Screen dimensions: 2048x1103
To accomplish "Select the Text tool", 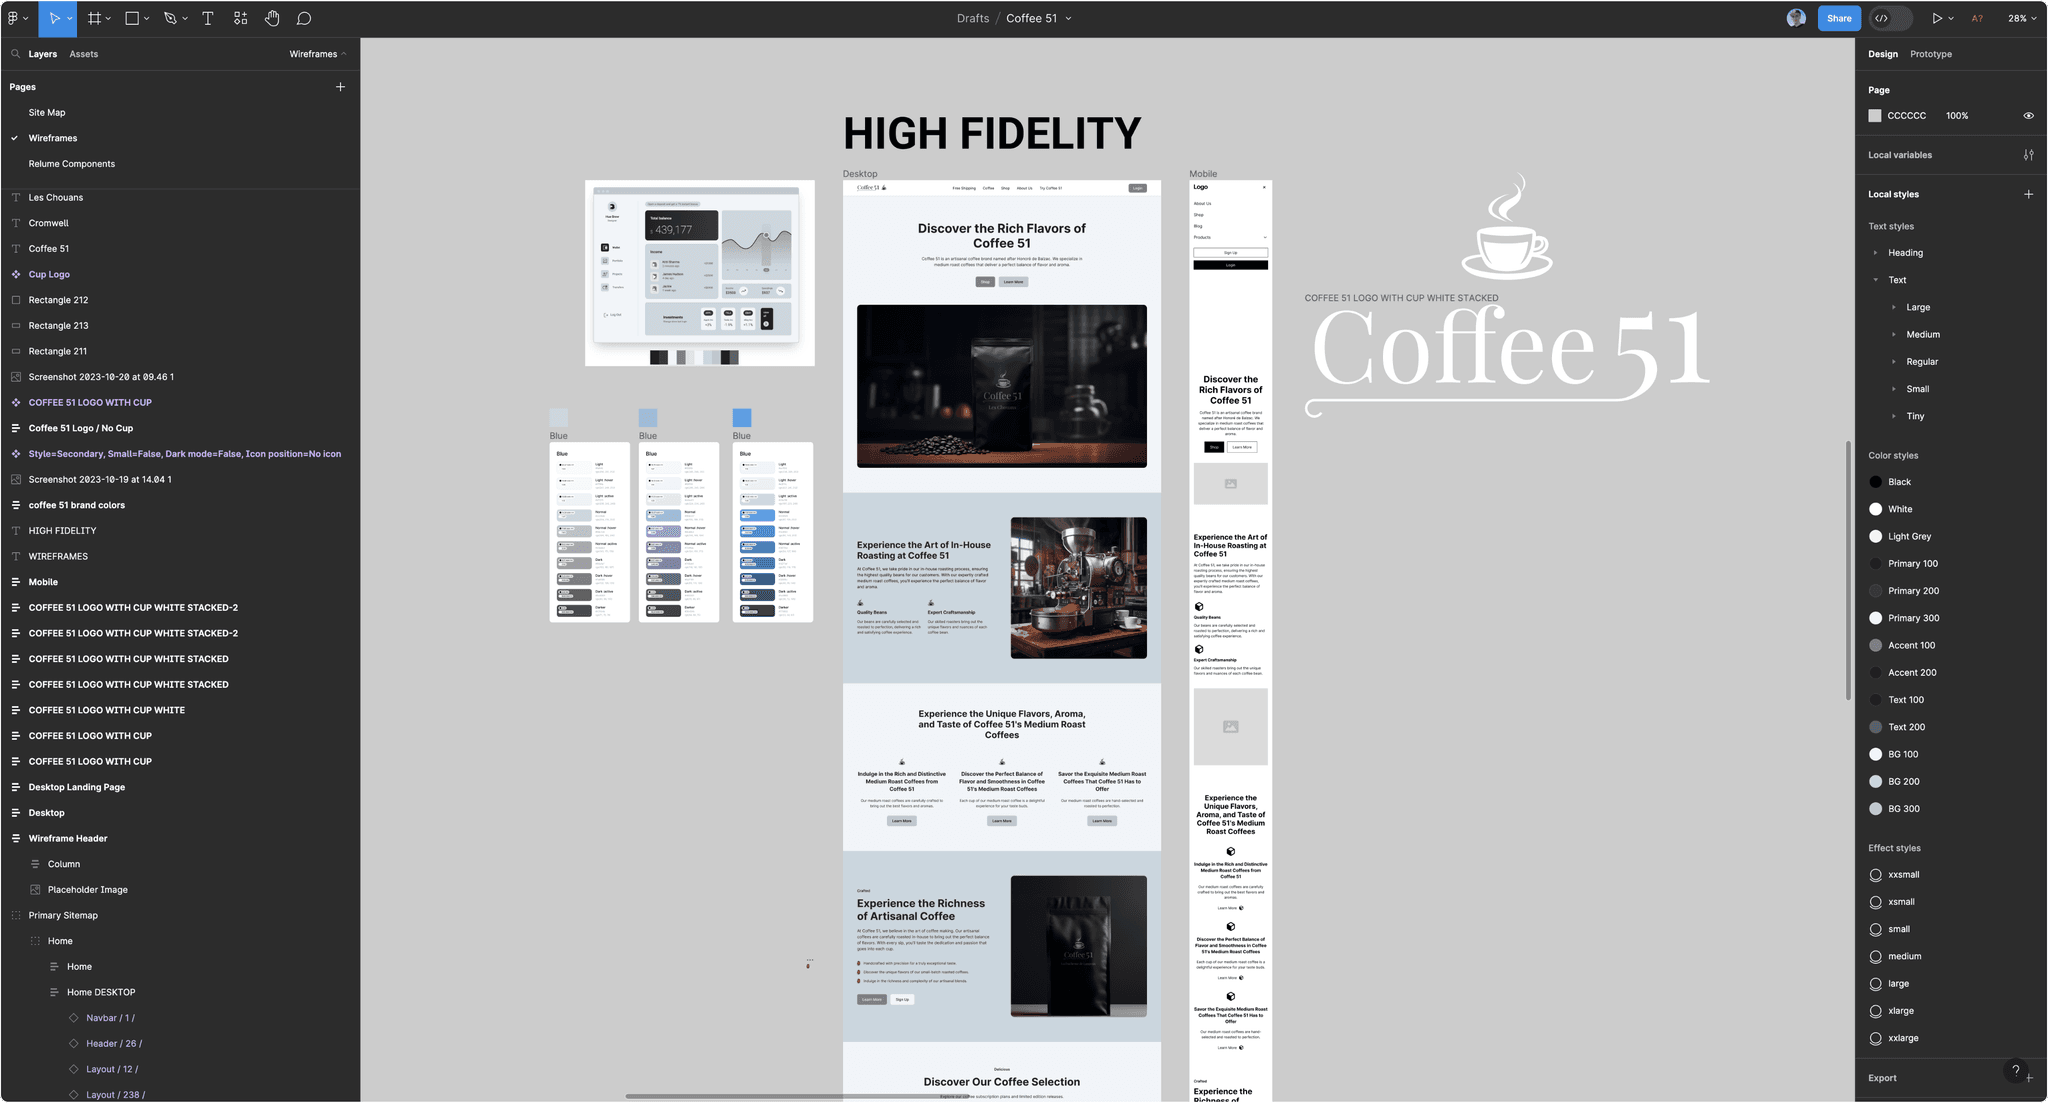I will [x=208, y=18].
